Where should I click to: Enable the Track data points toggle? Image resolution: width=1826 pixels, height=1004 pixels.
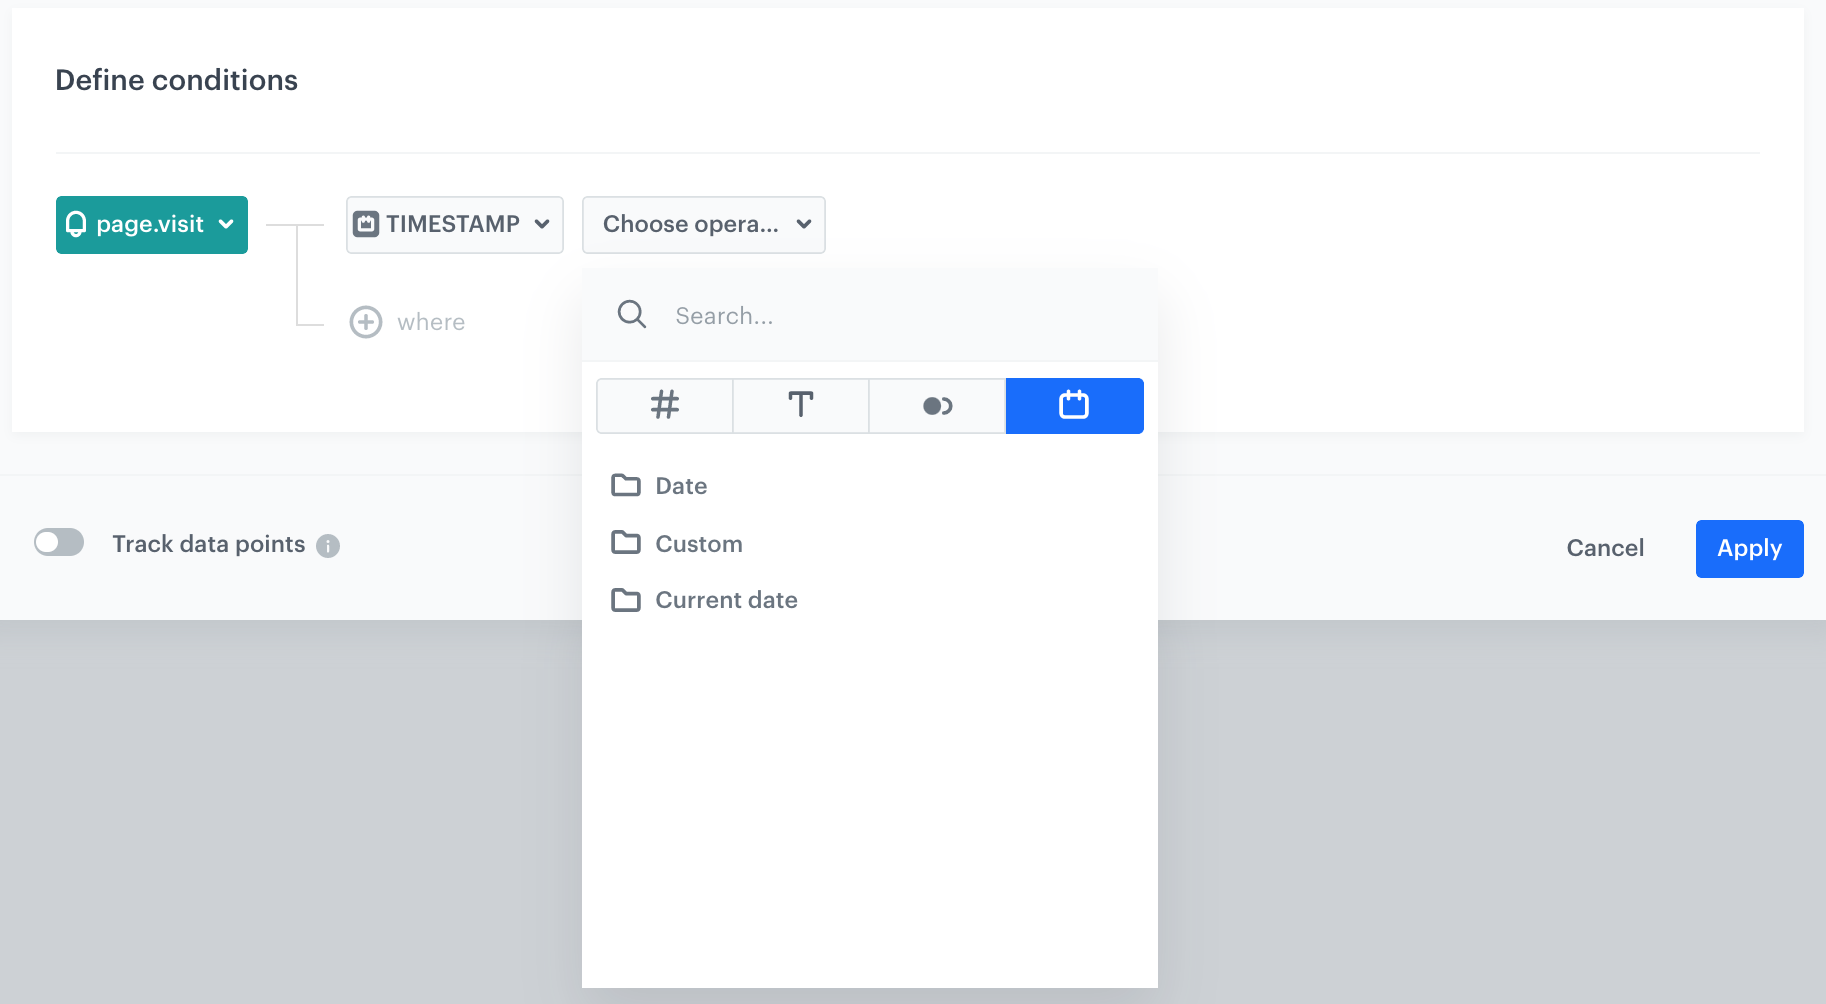pyautogui.click(x=59, y=542)
